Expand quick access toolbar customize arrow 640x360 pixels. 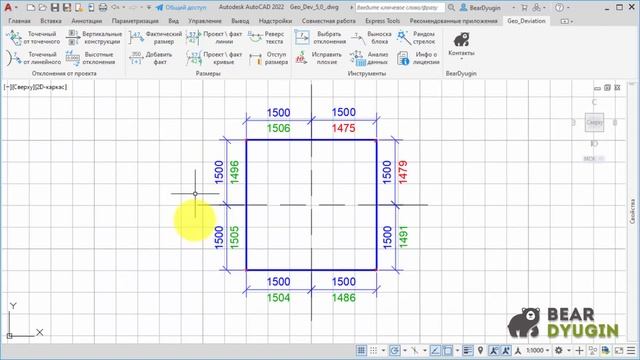coord(149,8)
